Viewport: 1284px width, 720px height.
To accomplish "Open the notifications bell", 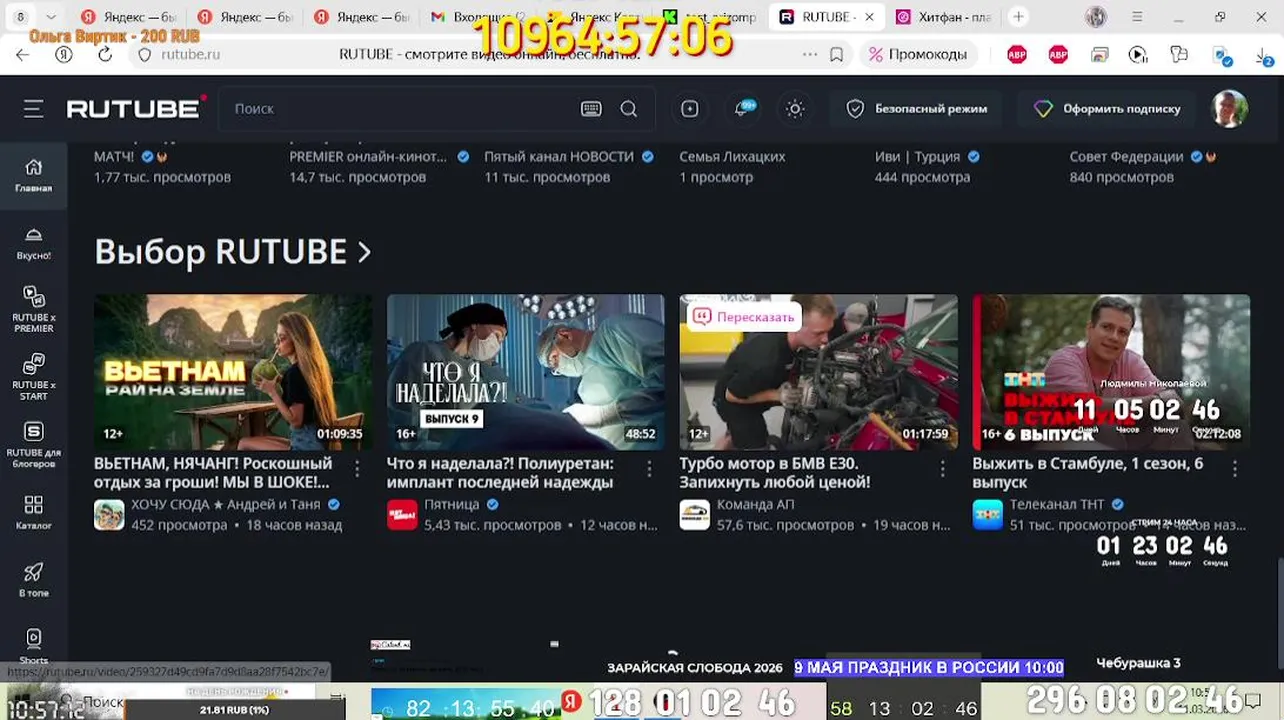I will click(x=742, y=109).
